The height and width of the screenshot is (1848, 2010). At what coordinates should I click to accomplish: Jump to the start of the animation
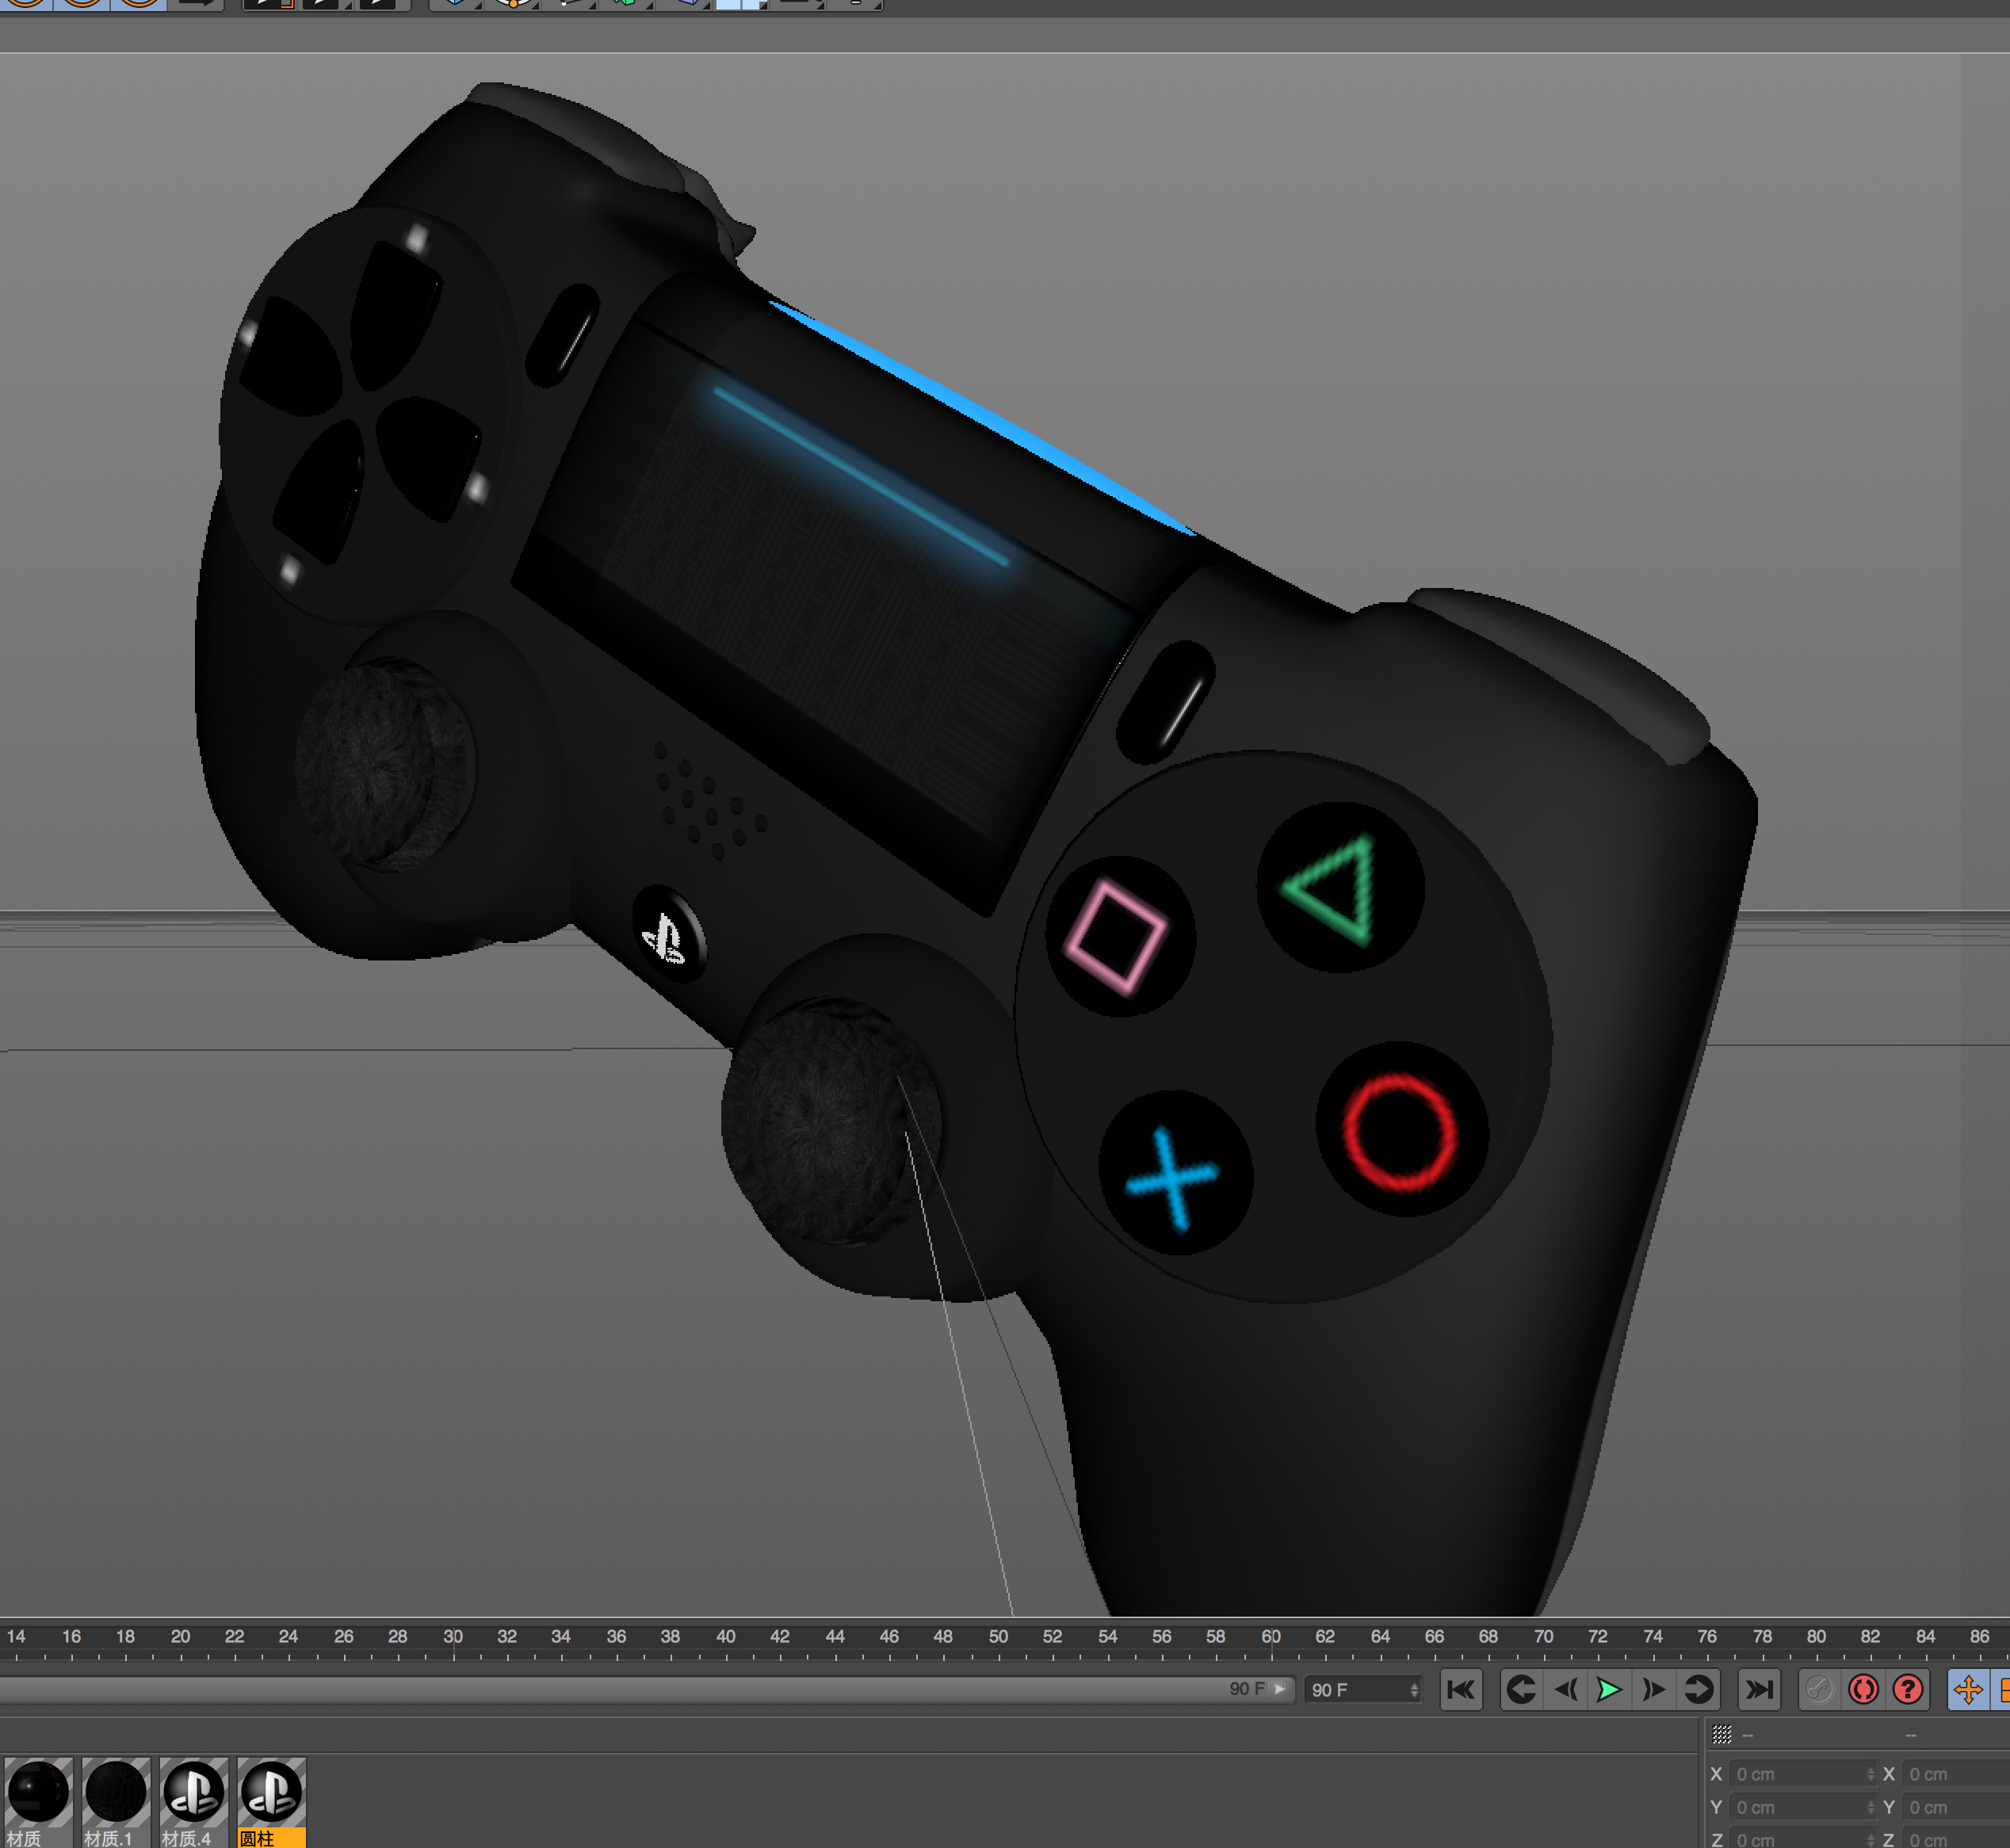pos(1460,1689)
